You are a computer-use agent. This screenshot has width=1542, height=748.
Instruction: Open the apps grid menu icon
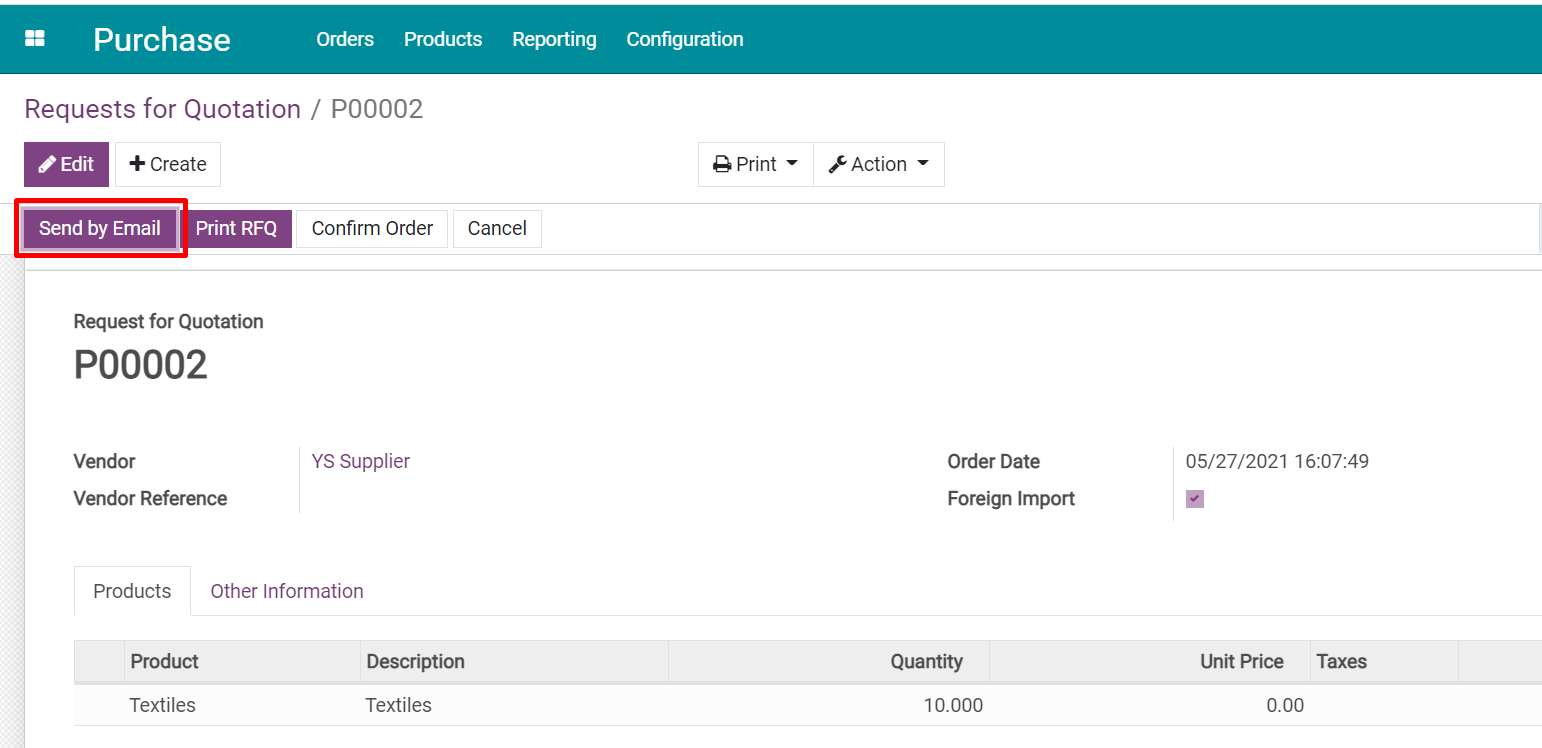point(35,39)
